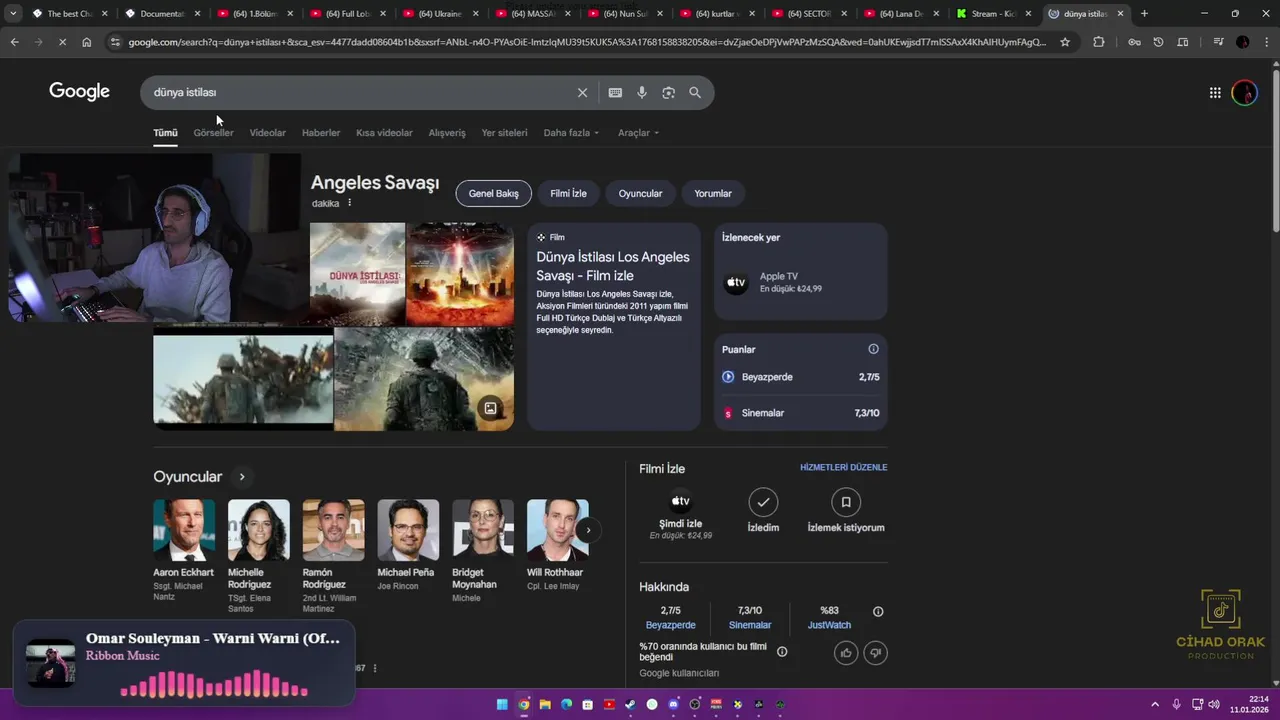
Task: Clear the search box with the X icon
Action: point(582,92)
